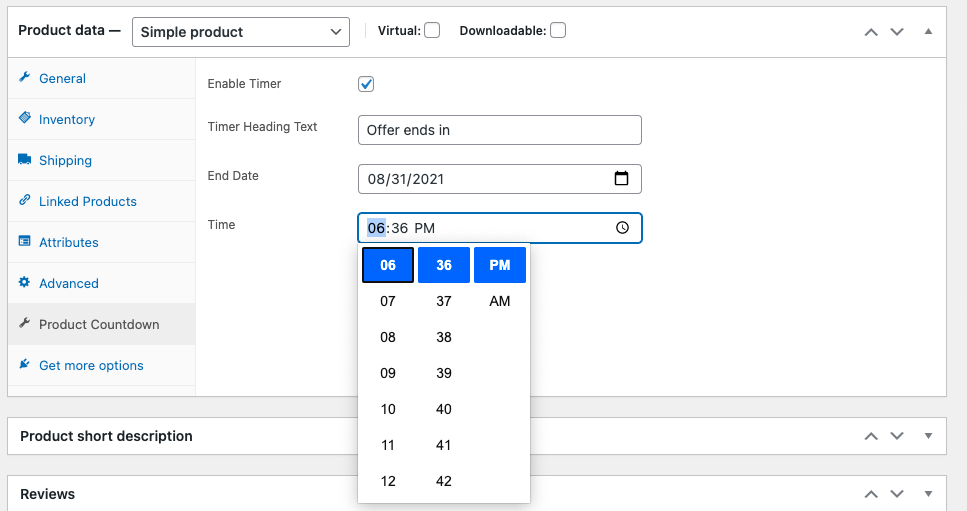This screenshot has width=967, height=511.
Task: Open the Linked Products tab
Action: tap(102, 202)
